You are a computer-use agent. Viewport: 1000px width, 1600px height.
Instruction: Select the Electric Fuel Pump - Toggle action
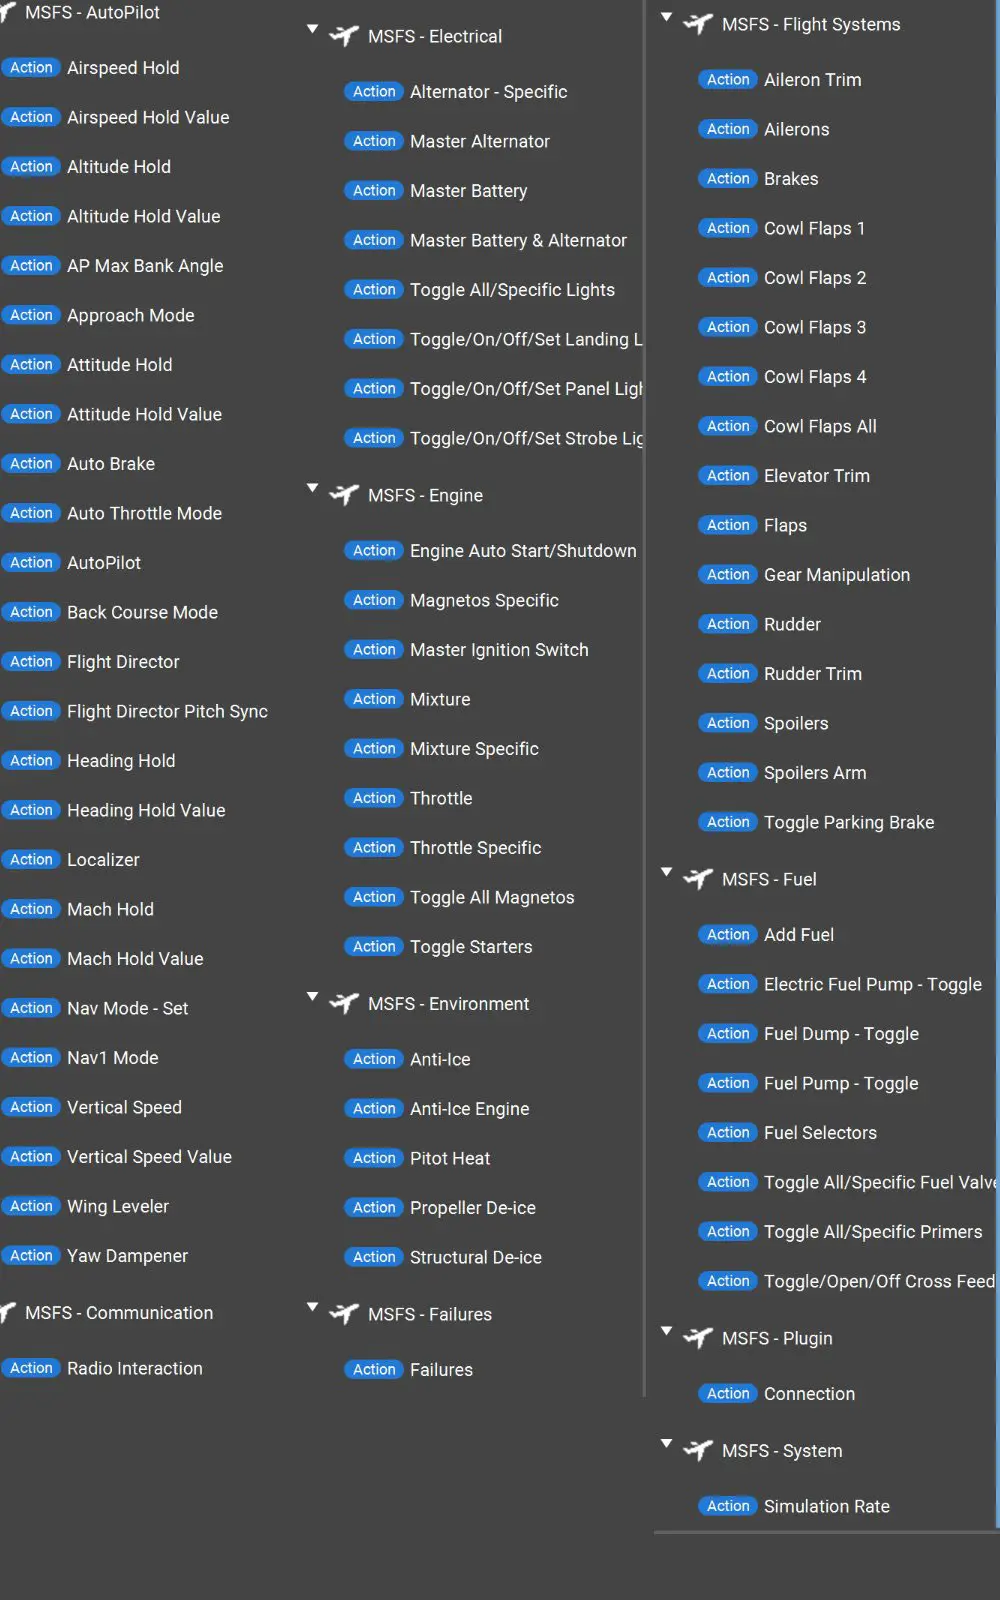click(873, 985)
